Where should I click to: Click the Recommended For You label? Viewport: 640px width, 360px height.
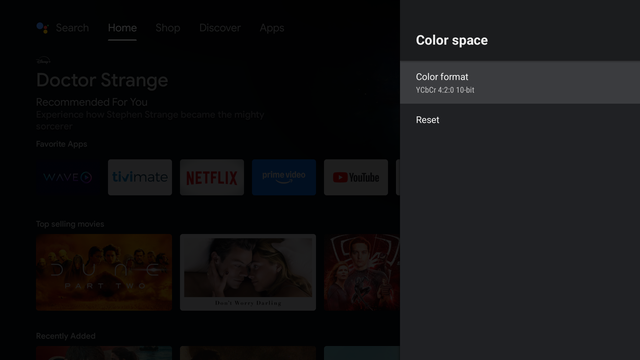92,102
